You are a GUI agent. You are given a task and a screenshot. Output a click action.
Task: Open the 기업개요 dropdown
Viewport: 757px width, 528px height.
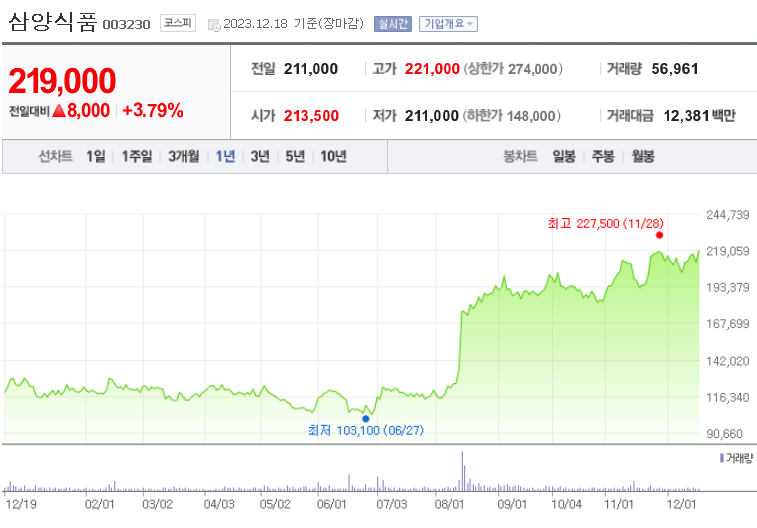tap(448, 24)
